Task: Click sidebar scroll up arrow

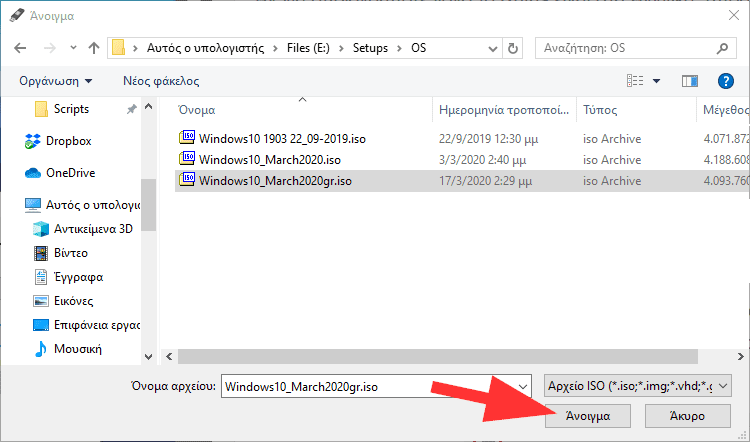Action: click(x=148, y=107)
